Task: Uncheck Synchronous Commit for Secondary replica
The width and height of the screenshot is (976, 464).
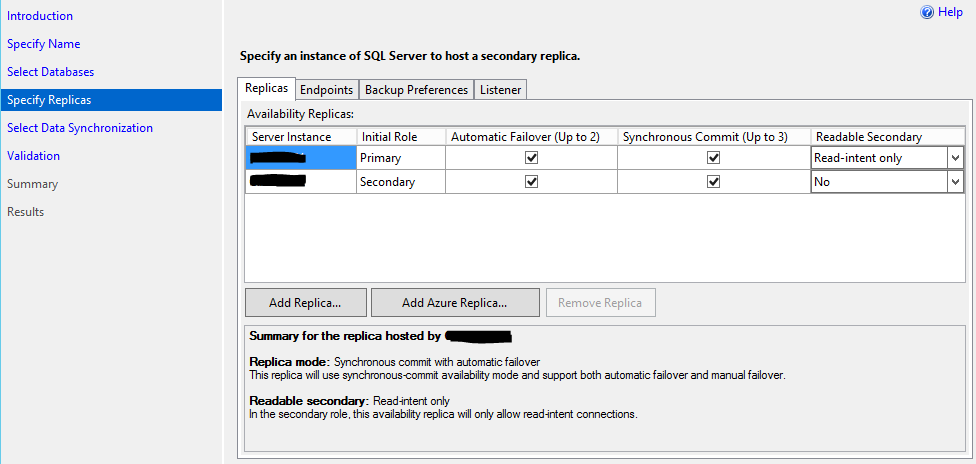Action: [x=714, y=182]
